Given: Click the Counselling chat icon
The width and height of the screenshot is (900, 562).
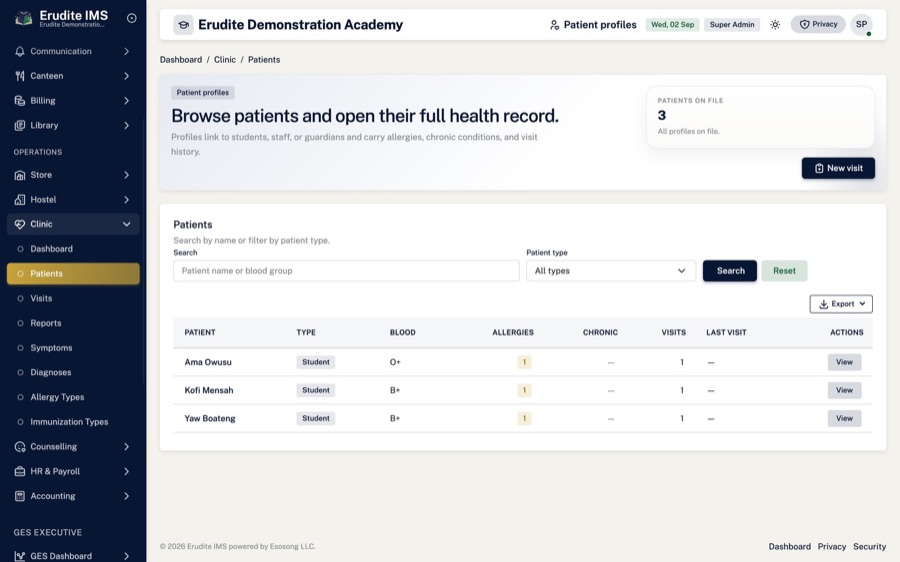Looking at the screenshot, I should coord(20,447).
